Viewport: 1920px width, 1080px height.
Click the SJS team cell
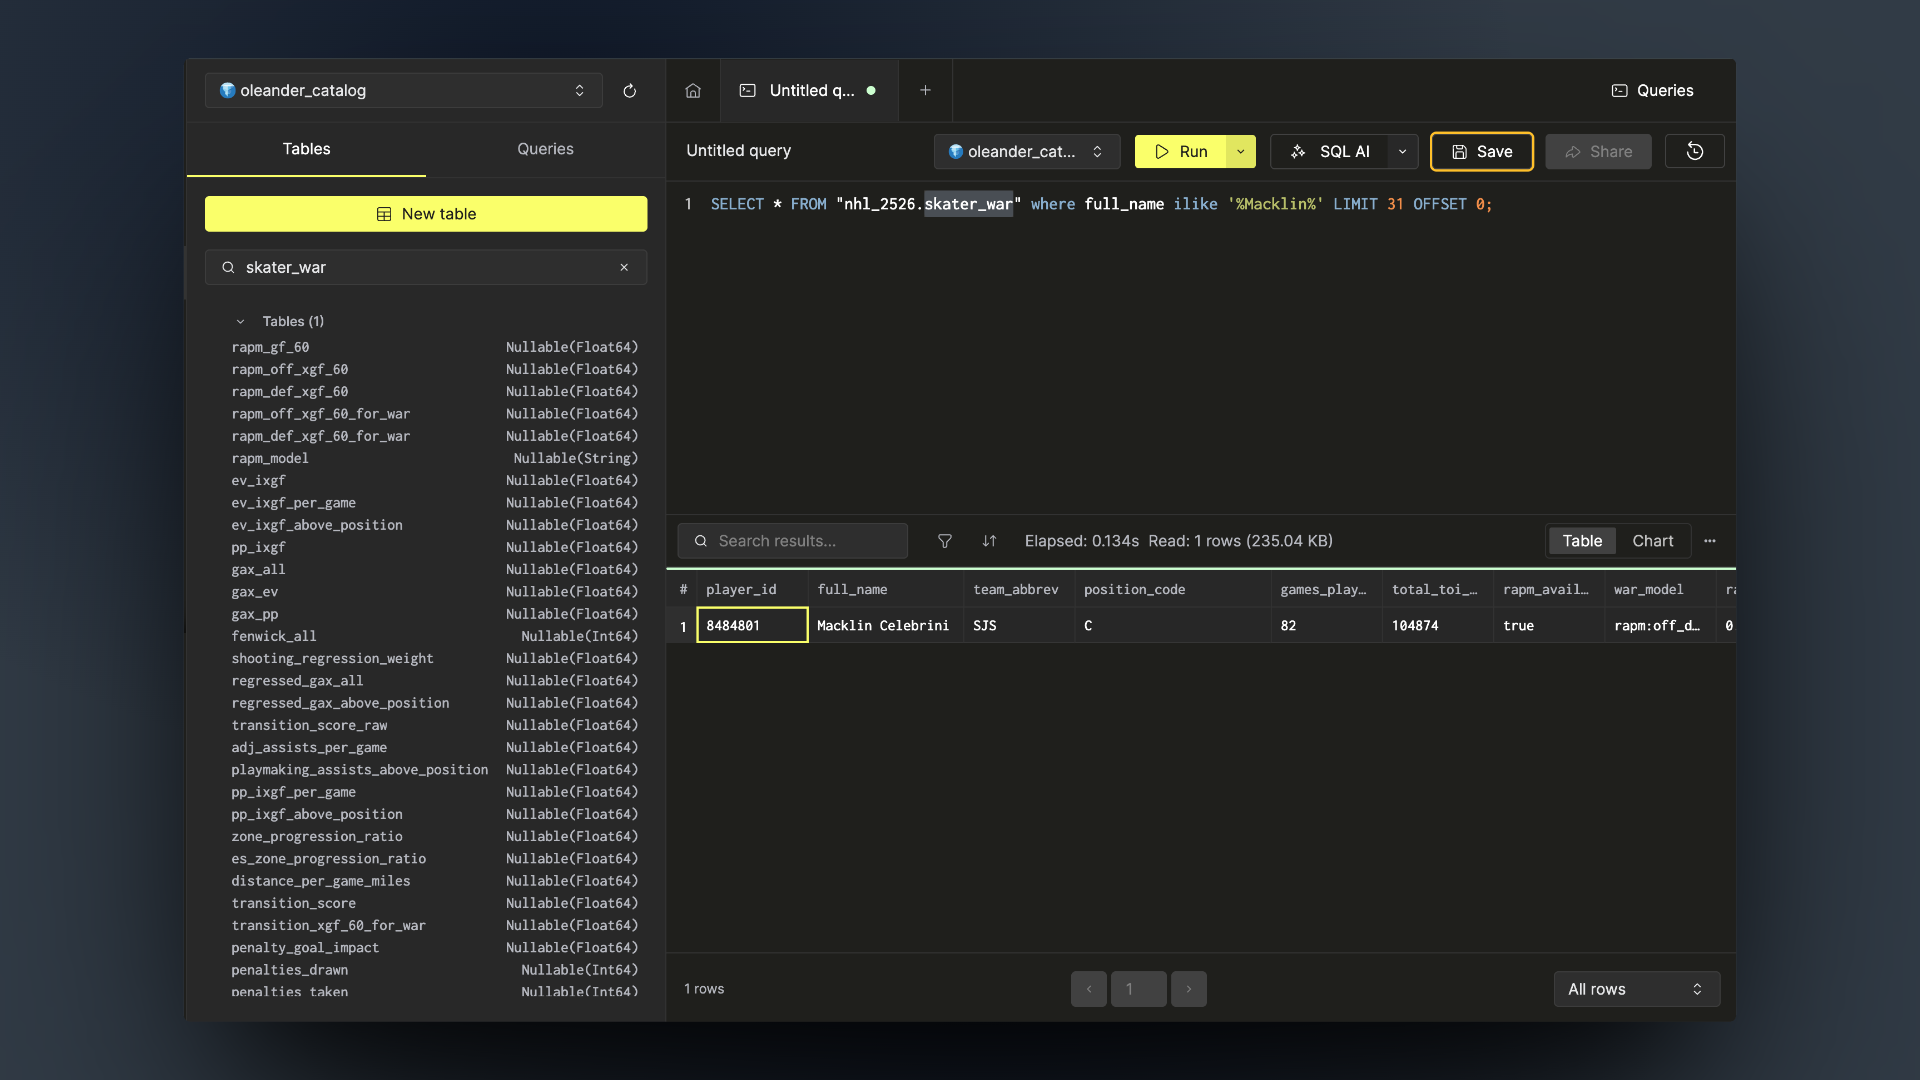pos(1019,625)
